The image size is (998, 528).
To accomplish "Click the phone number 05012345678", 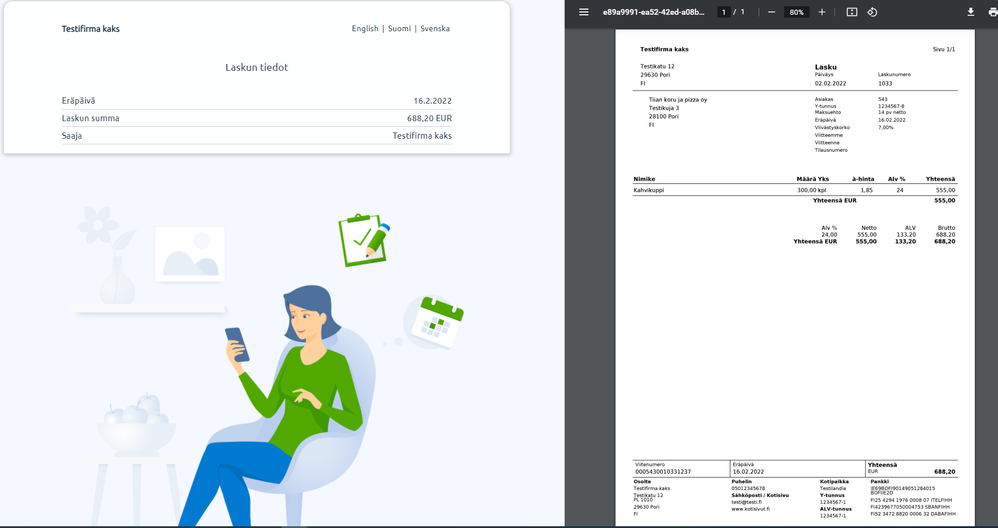I will coord(748,489).
